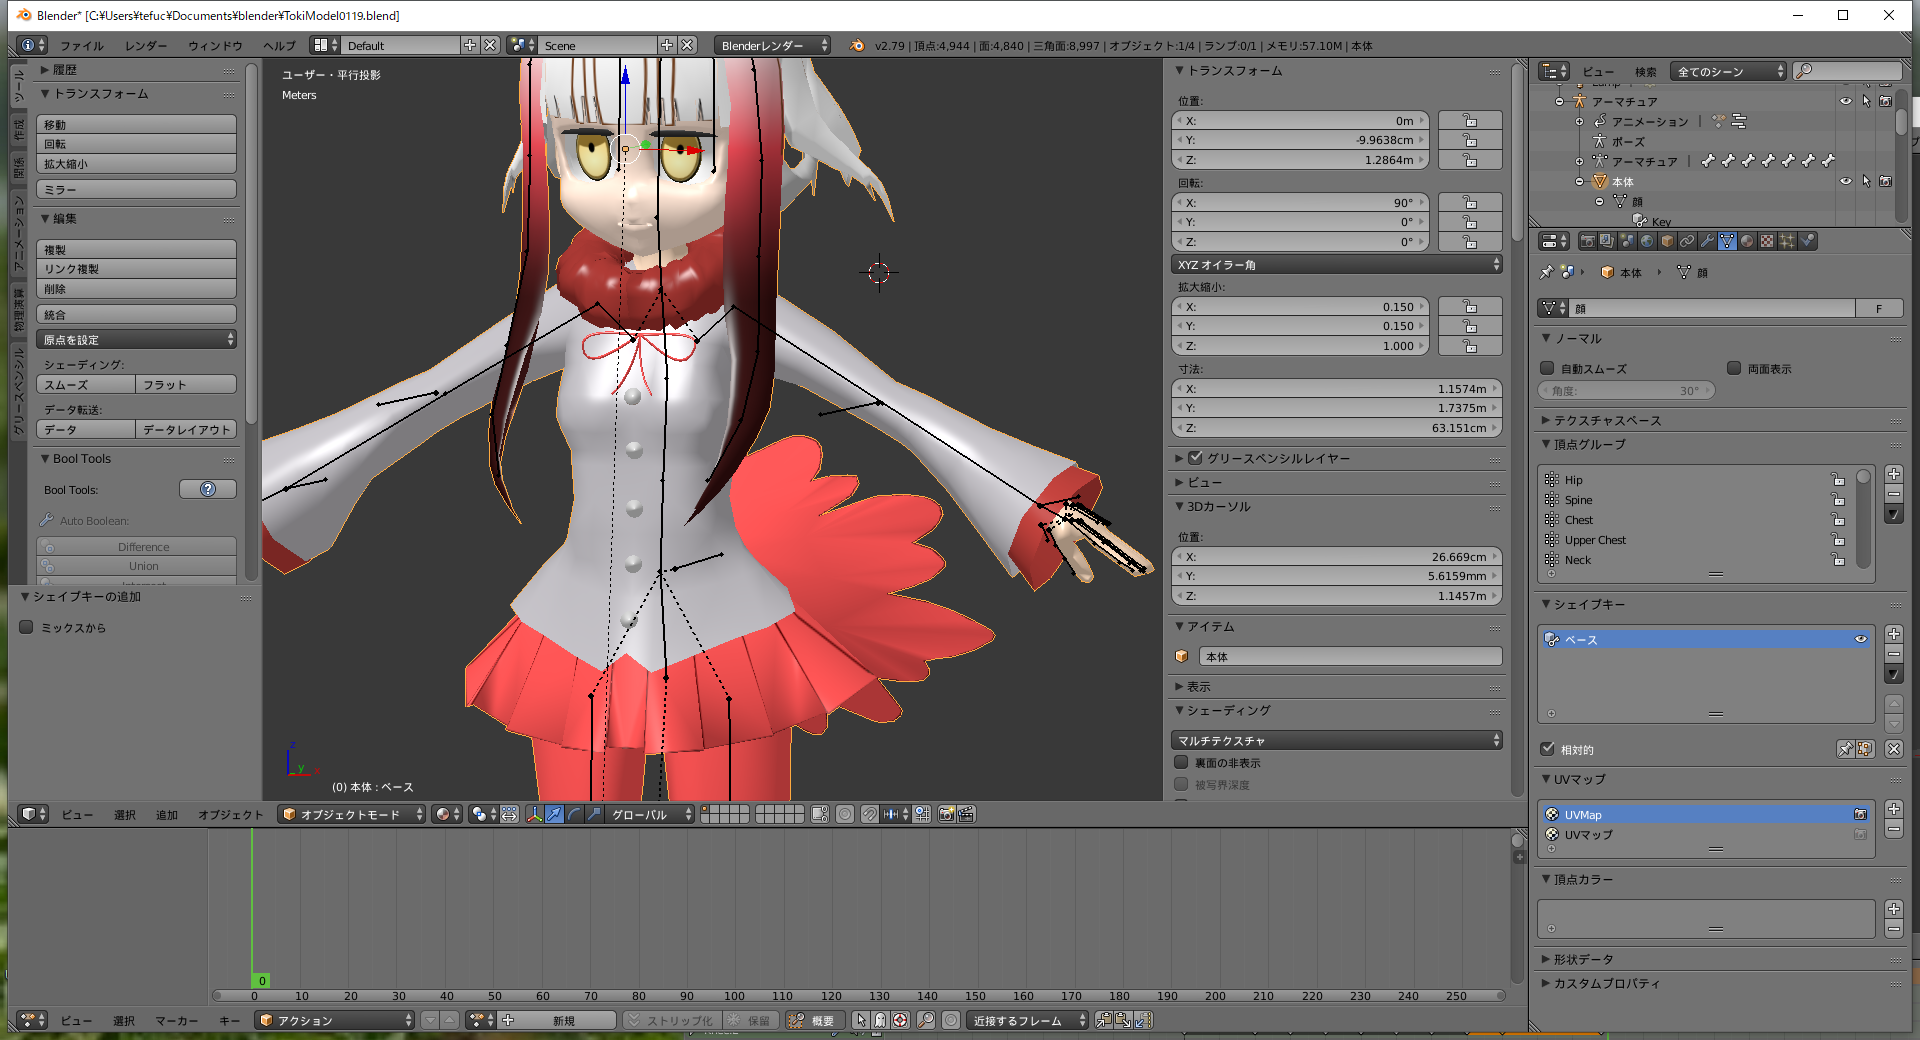Open the マルチテクスチャ shading dropdown
Image resolution: width=1920 pixels, height=1040 pixels.
[x=1337, y=741]
